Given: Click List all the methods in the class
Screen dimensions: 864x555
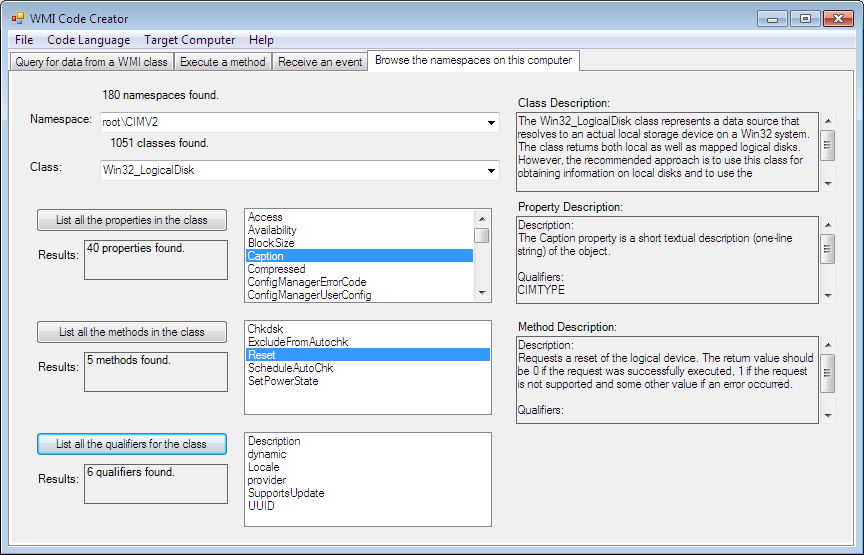Looking at the screenshot, I should [131, 332].
